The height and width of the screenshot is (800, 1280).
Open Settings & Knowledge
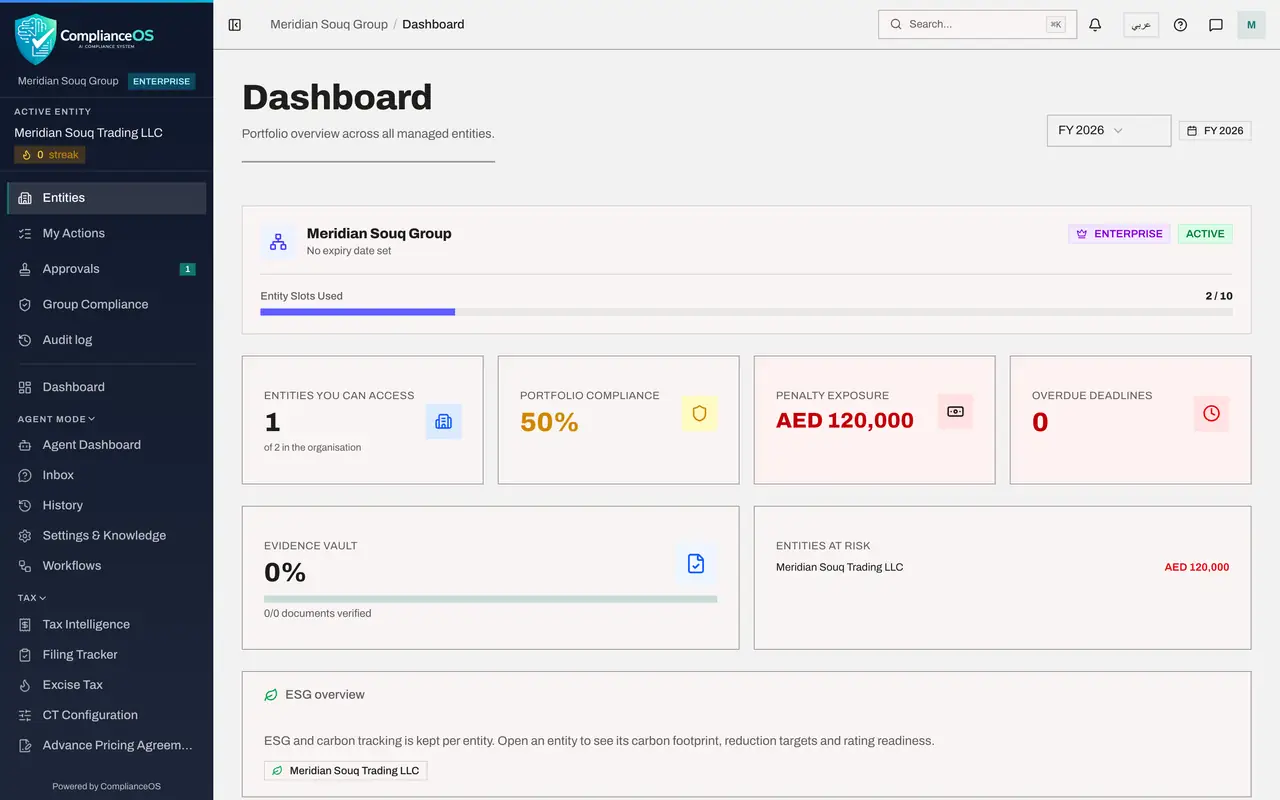point(107,535)
